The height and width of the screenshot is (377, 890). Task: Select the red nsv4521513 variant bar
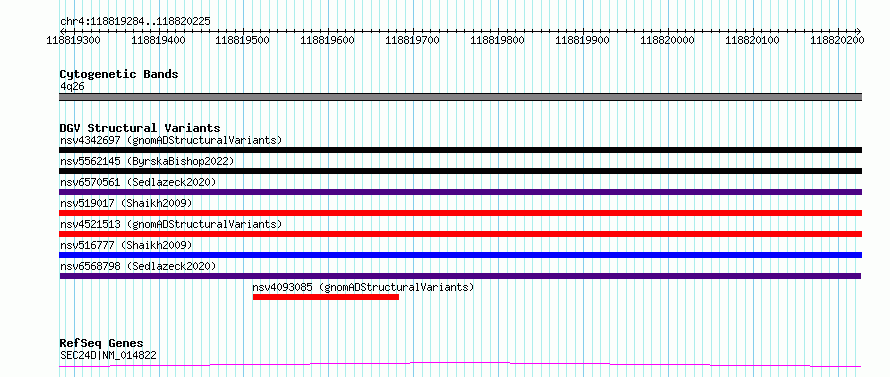[460, 234]
